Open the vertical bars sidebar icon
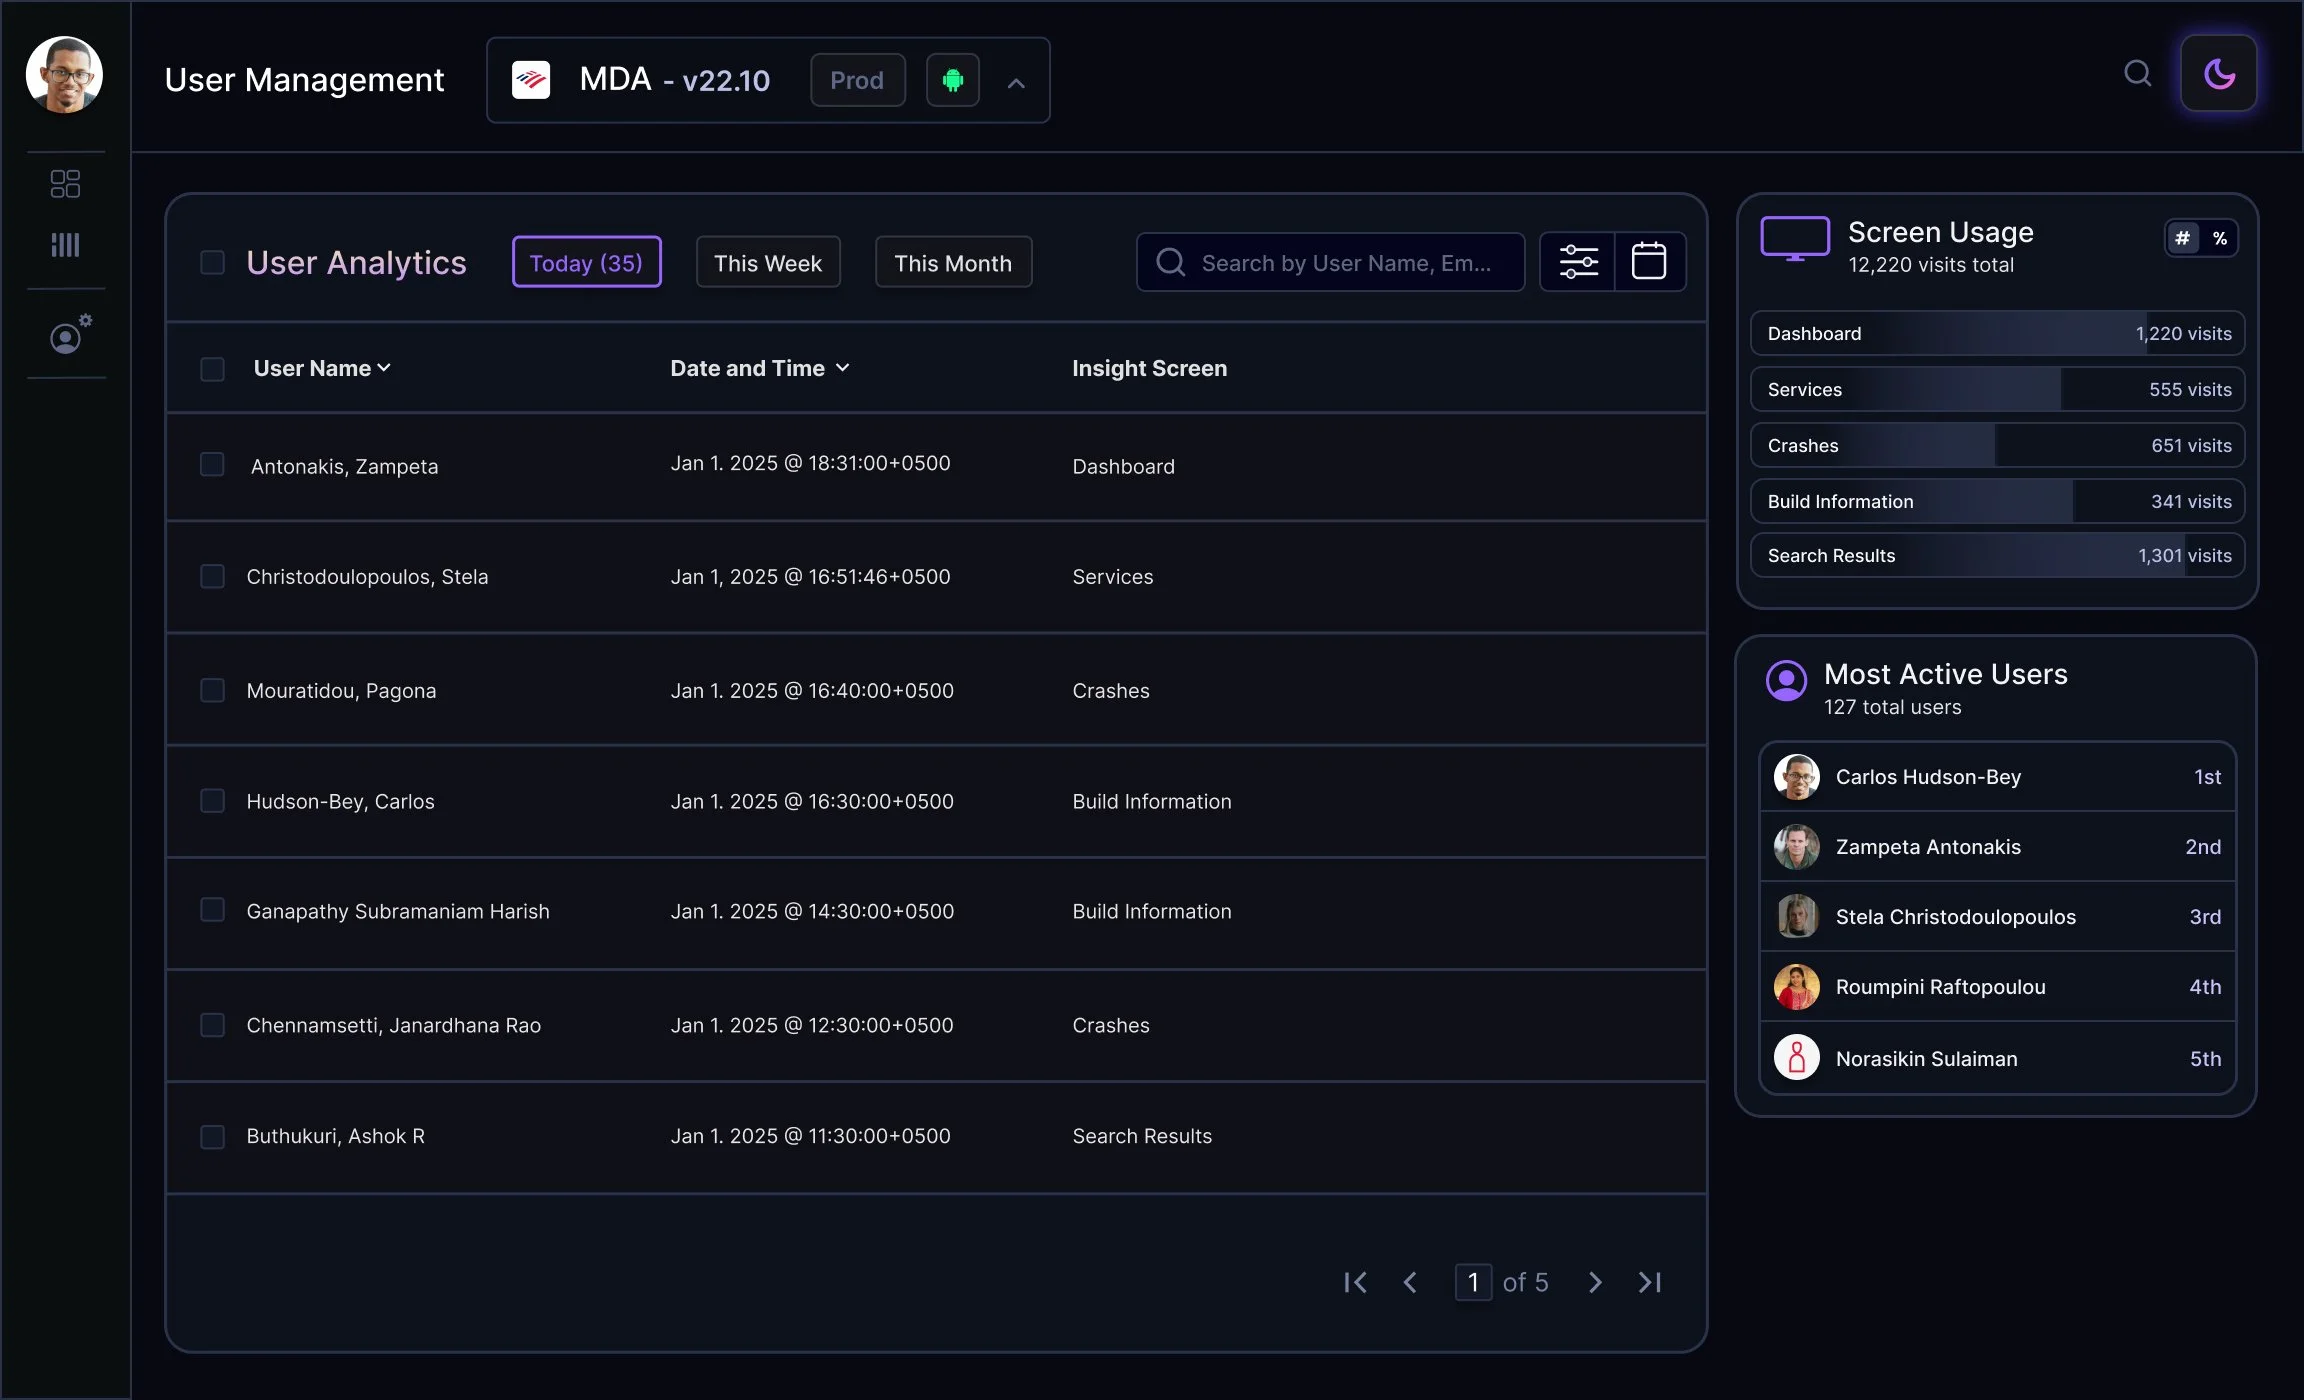 tap(65, 245)
